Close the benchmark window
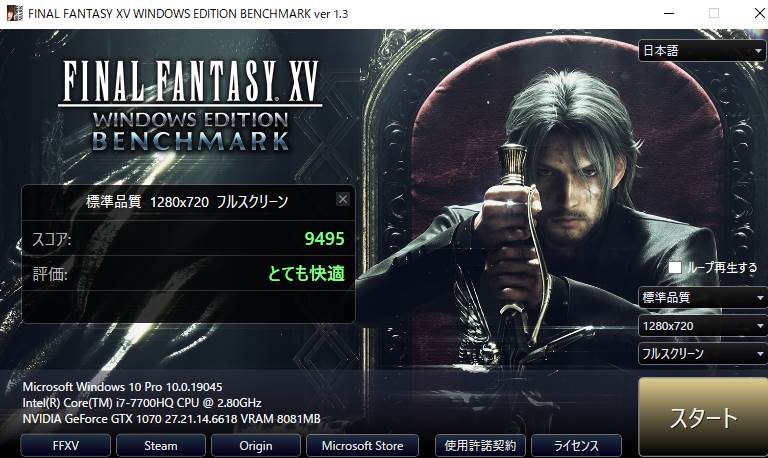Image resolution: width=768 pixels, height=458 pixels. pos(759,13)
